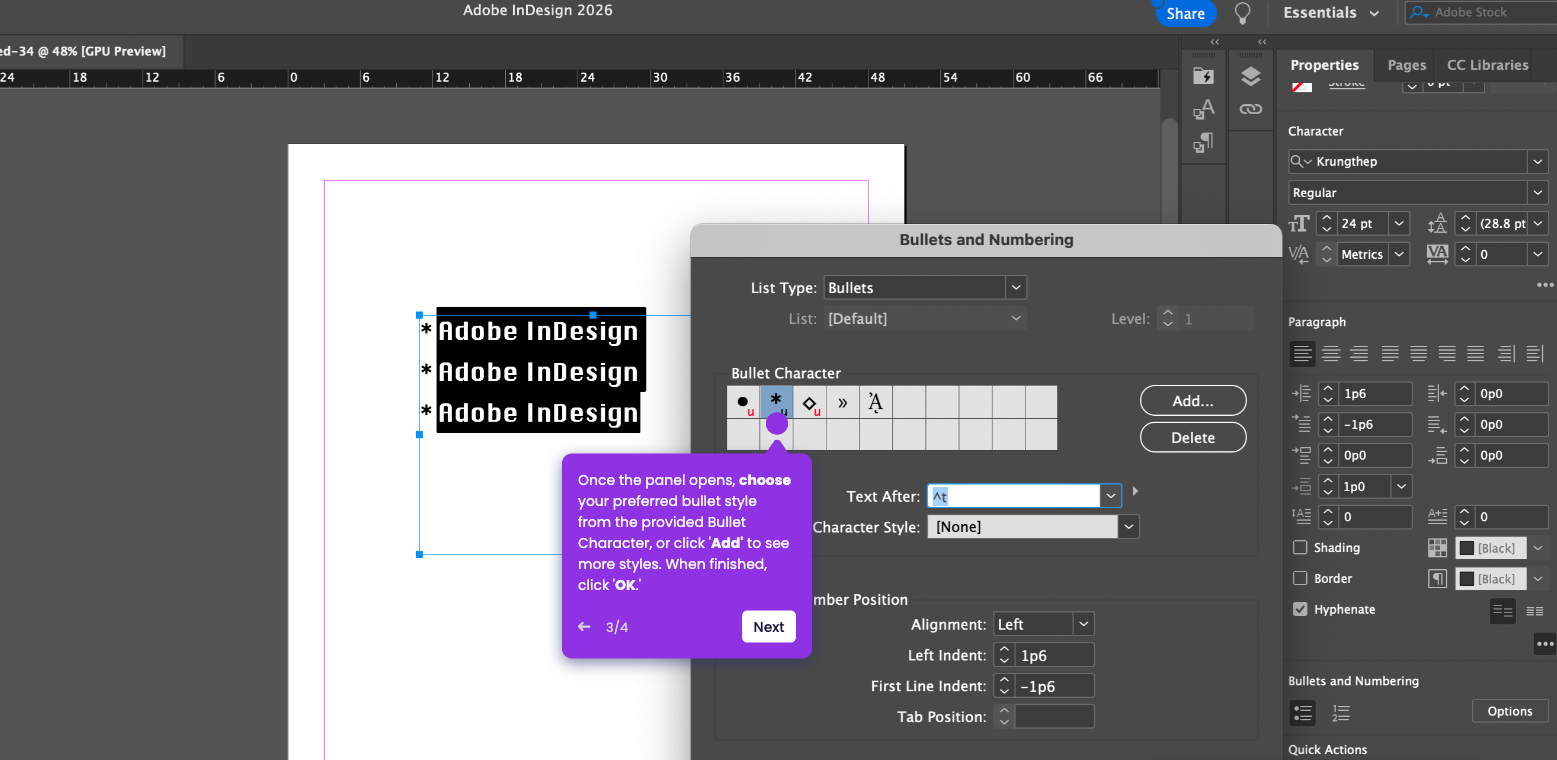Click Next in the tutorial popup
Viewport: 1557px width, 760px height.
[768, 627]
